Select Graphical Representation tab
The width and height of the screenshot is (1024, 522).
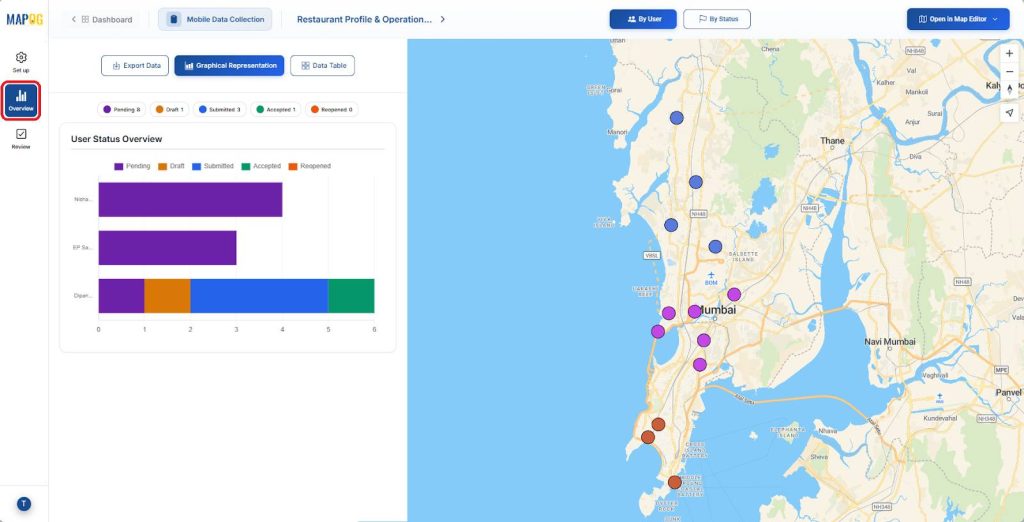229,65
